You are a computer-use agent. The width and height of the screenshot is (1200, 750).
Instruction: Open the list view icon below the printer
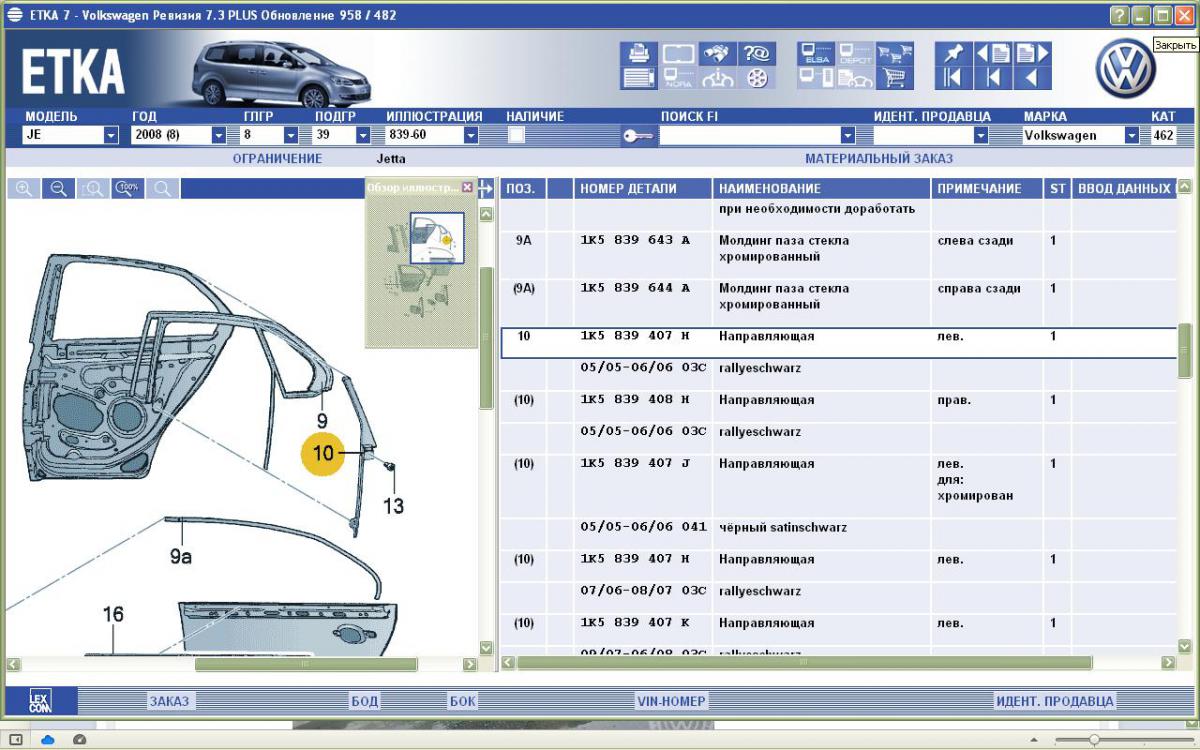tap(638, 78)
